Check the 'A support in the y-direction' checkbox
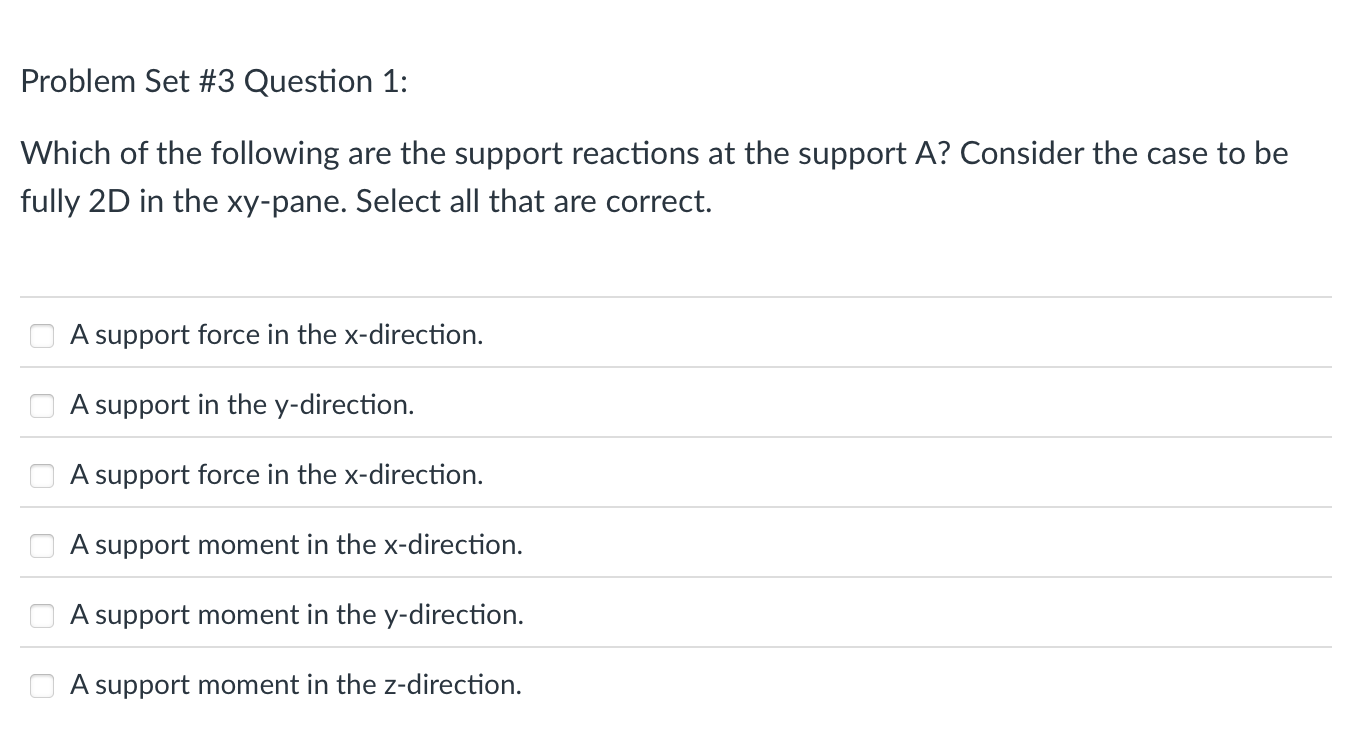 tap(41, 406)
